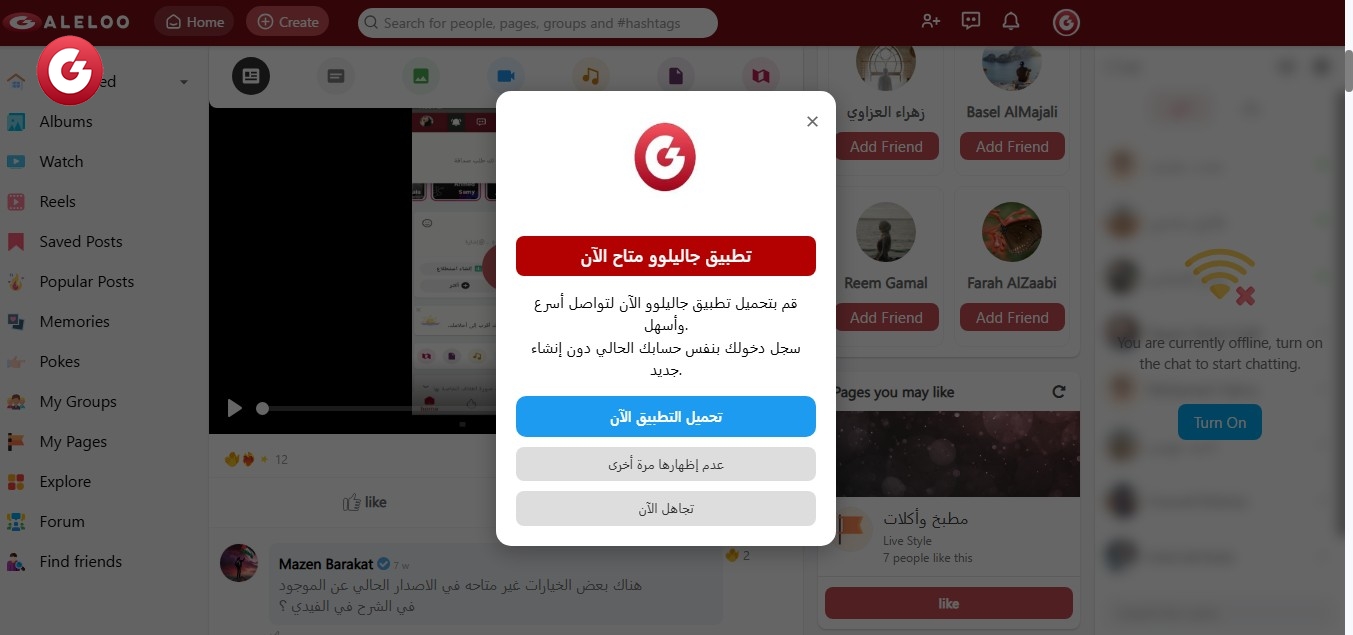Select the music post type icon
The image size is (1353, 635).
point(591,75)
